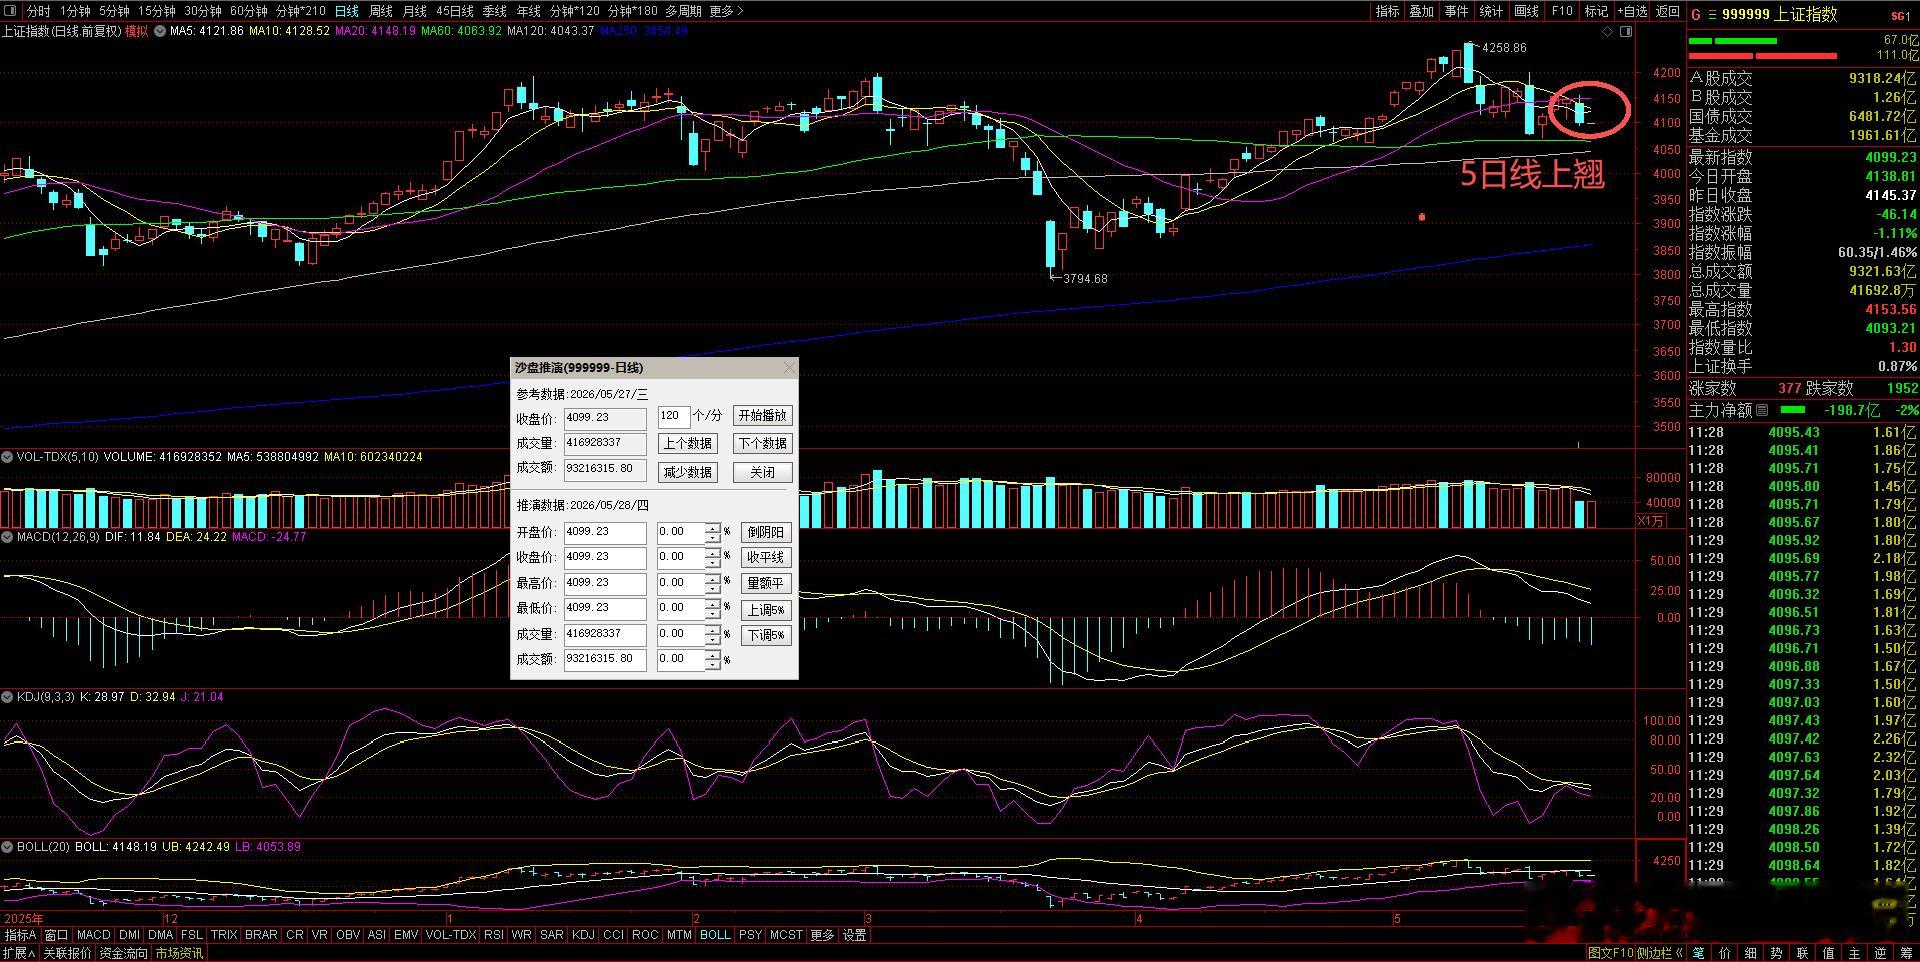Image resolution: width=1920 pixels, height=962 pixels.
Task: Click the 上调5% button
Action: tap(766, 609)
